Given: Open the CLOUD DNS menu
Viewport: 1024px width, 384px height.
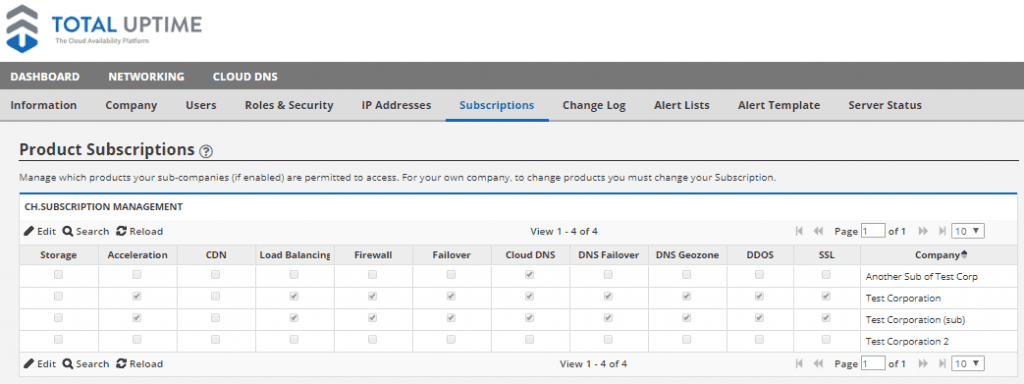Looking at the screenshot, I should tap(245, 77).
